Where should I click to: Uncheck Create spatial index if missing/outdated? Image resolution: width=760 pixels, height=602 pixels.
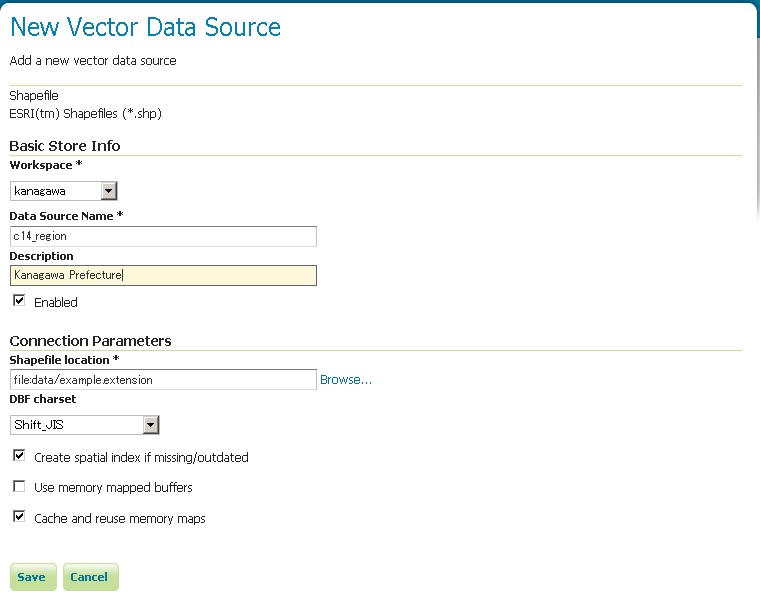click(19, 456)
